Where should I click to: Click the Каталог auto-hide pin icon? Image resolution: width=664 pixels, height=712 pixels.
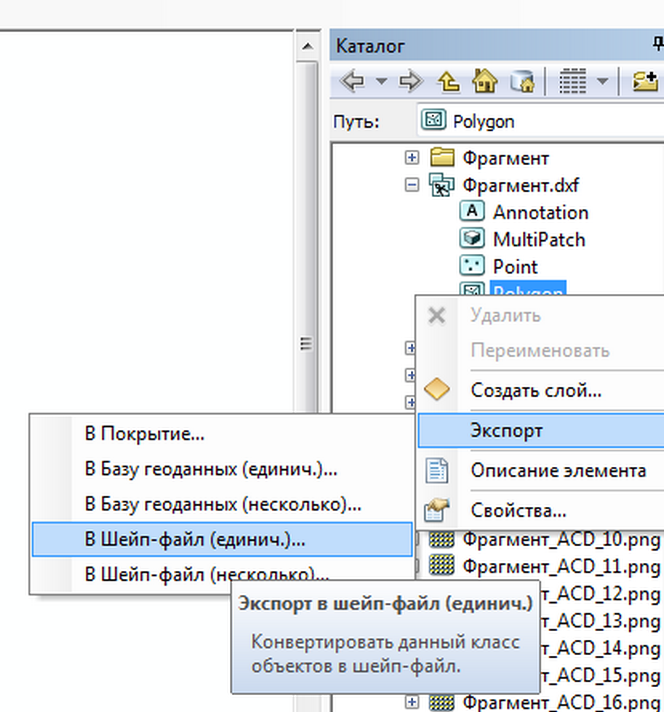pos(659,44)
